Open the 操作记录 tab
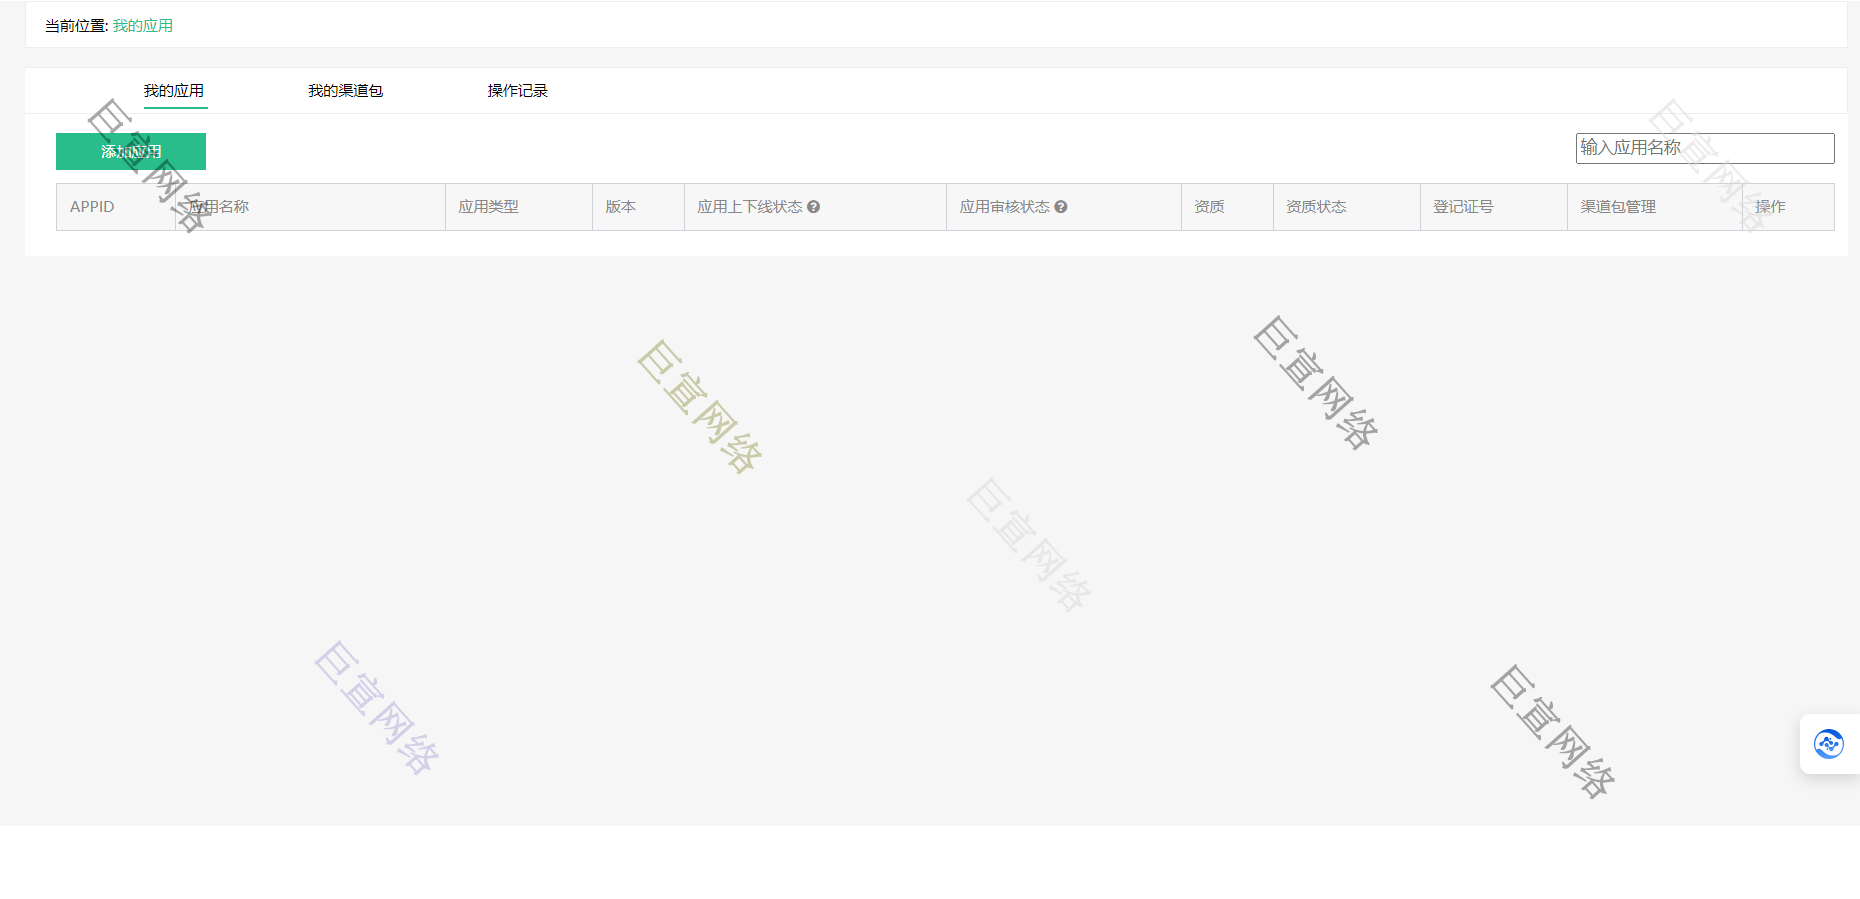The image size is (1860, 899). (518, 91)
